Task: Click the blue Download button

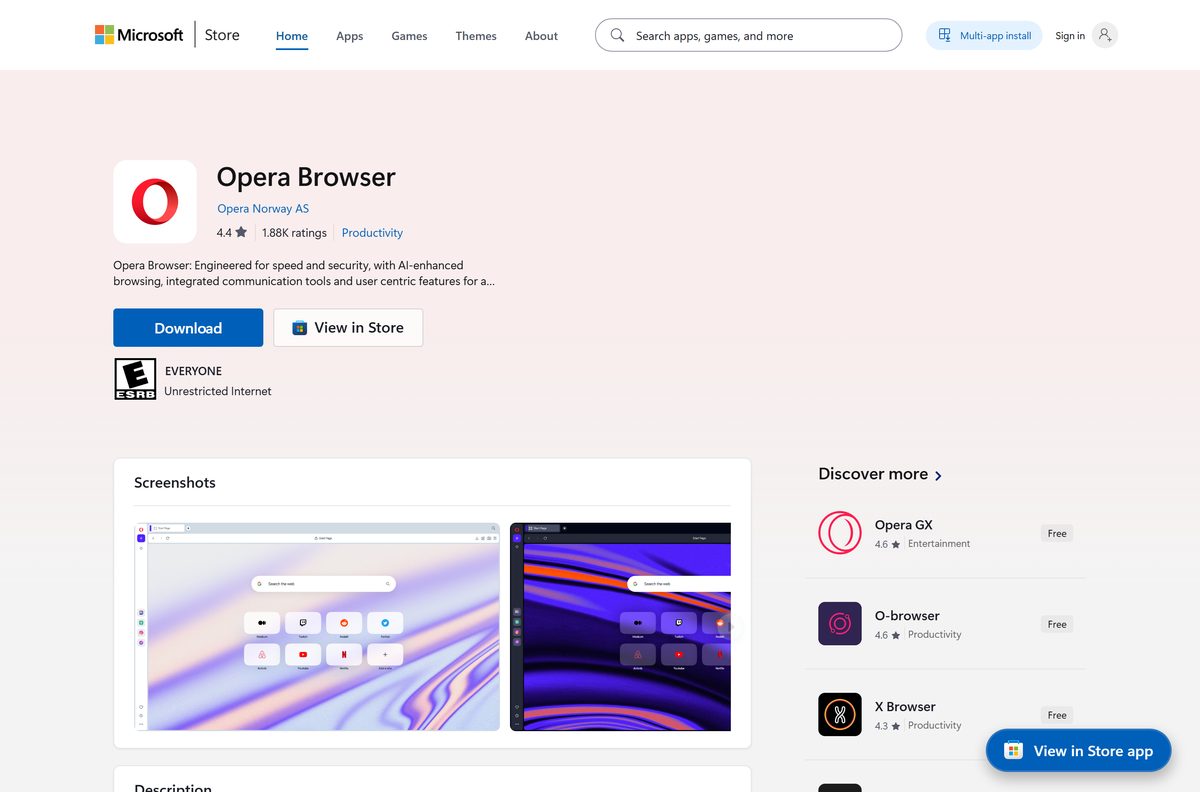Action: coord(188,328)
